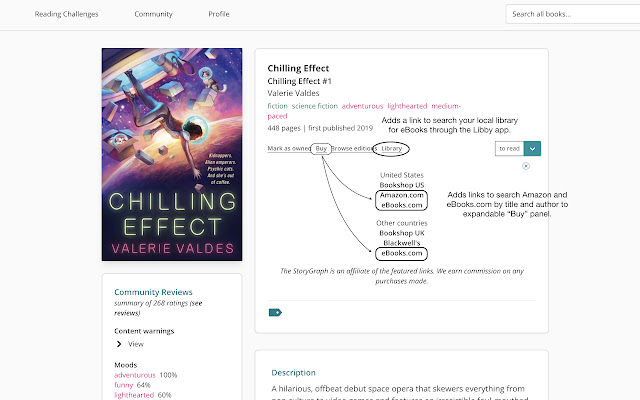Expand the content warnings View chevron
The image size is (640, 400).
[x=120, y=344]
